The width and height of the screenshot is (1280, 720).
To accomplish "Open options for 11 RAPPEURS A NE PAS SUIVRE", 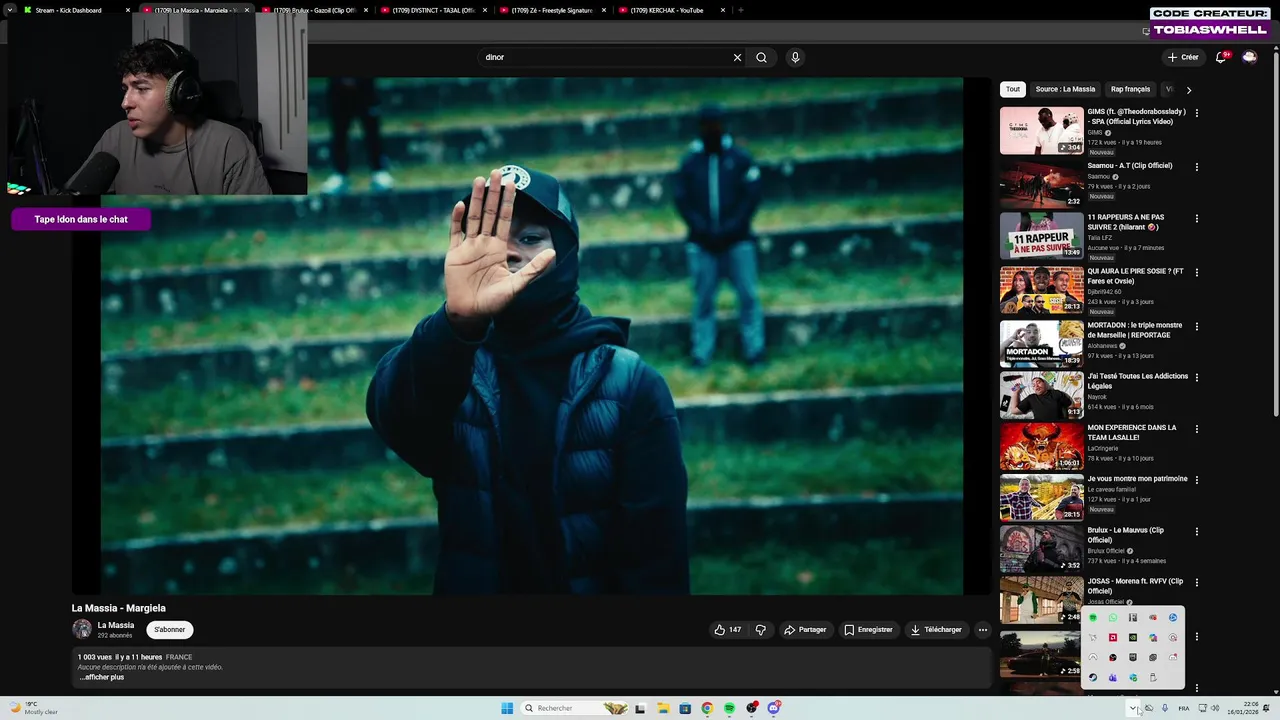I will tap(1196, 219).
